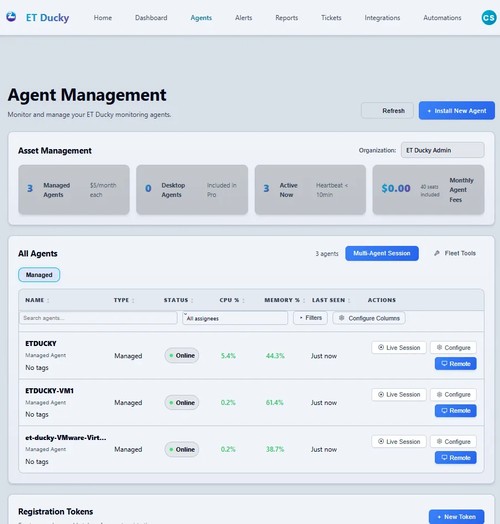Sort by the MEMORY % column
Screen dimensions: 500x524
click(284, 300)
